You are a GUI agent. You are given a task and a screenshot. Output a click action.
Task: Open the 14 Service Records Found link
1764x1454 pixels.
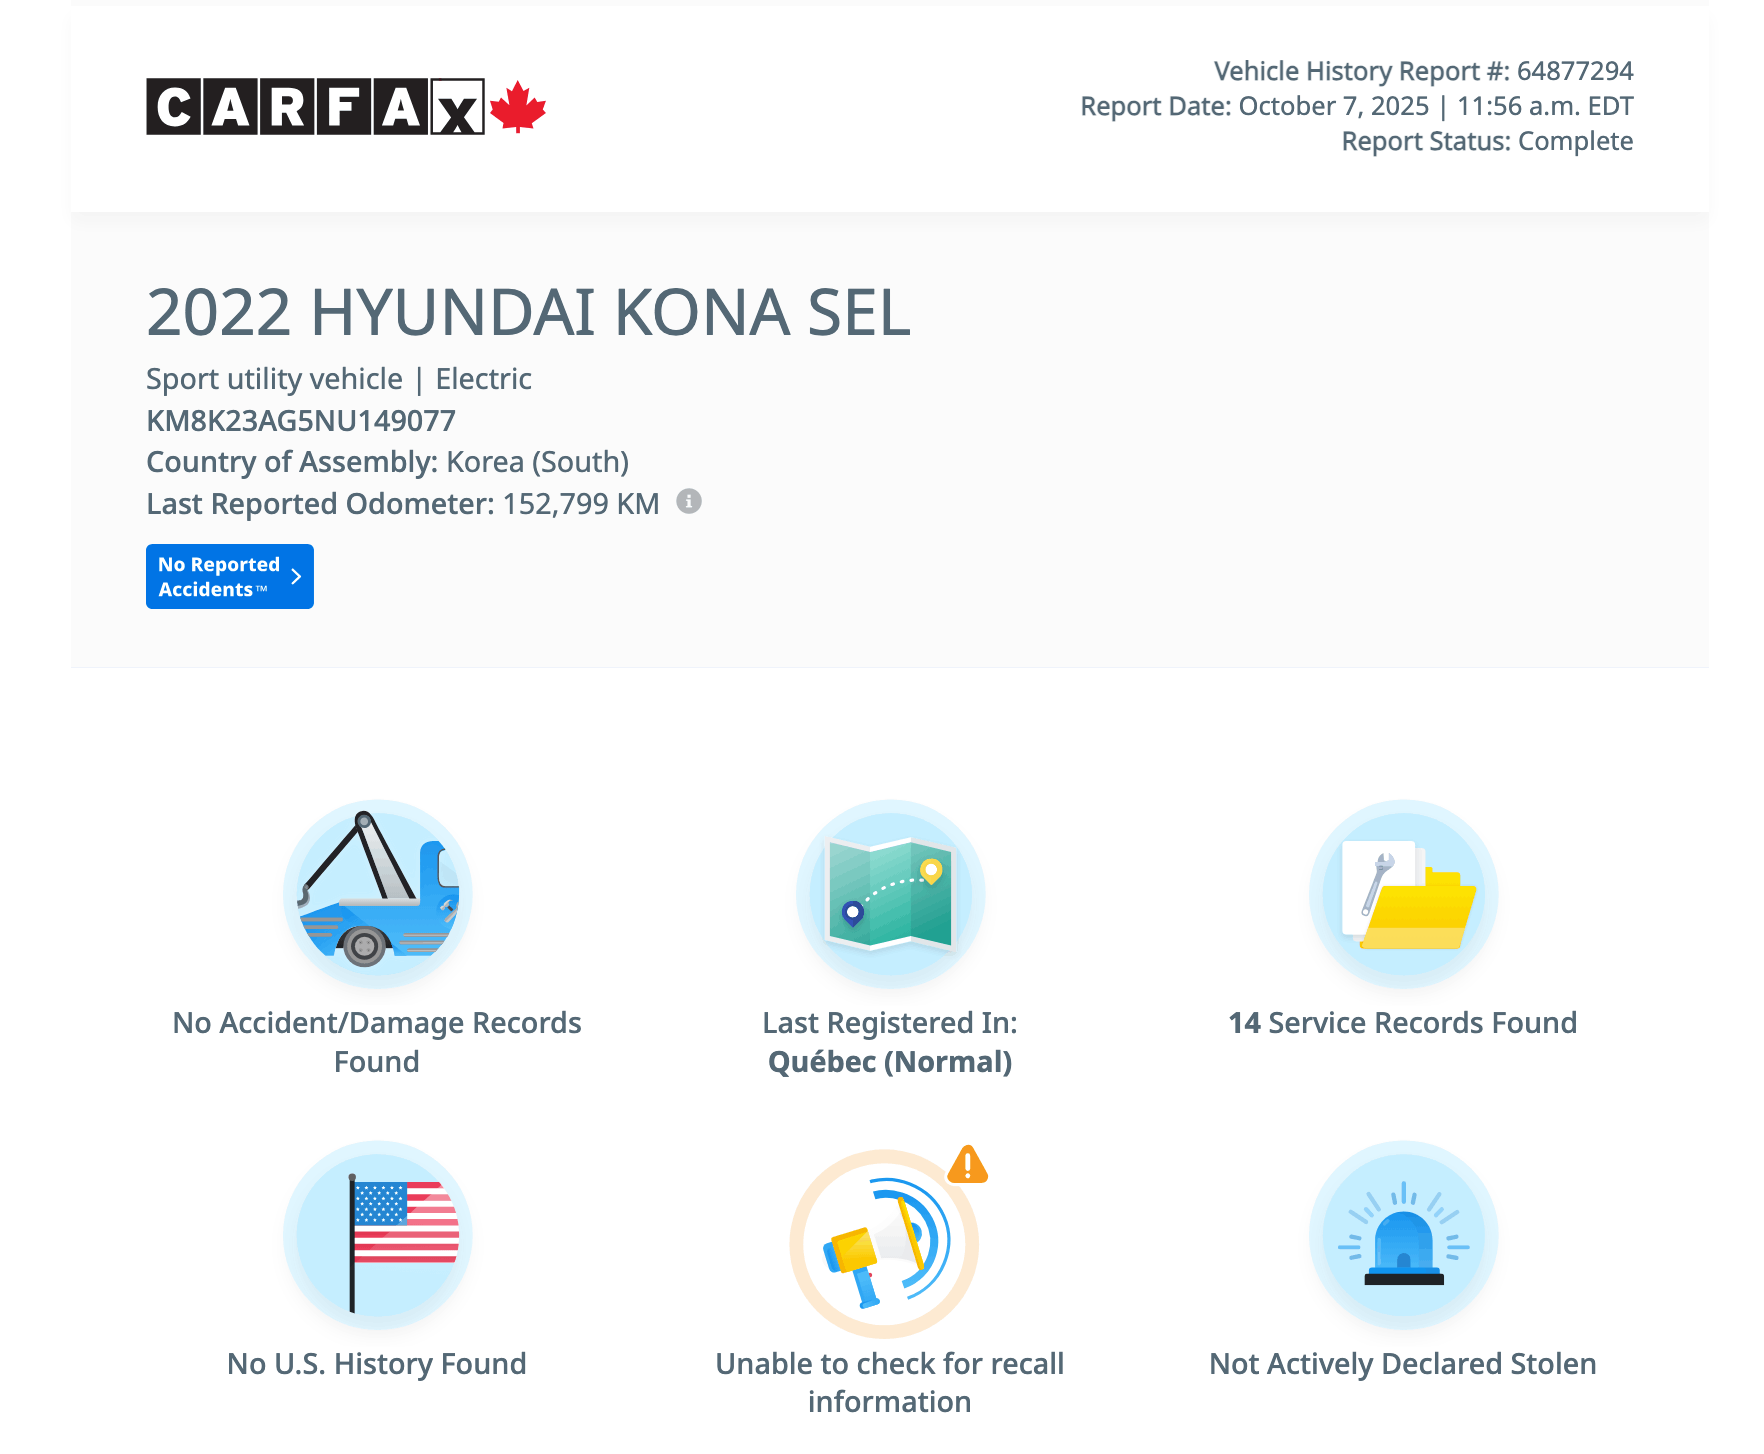click(1402, 1023)
